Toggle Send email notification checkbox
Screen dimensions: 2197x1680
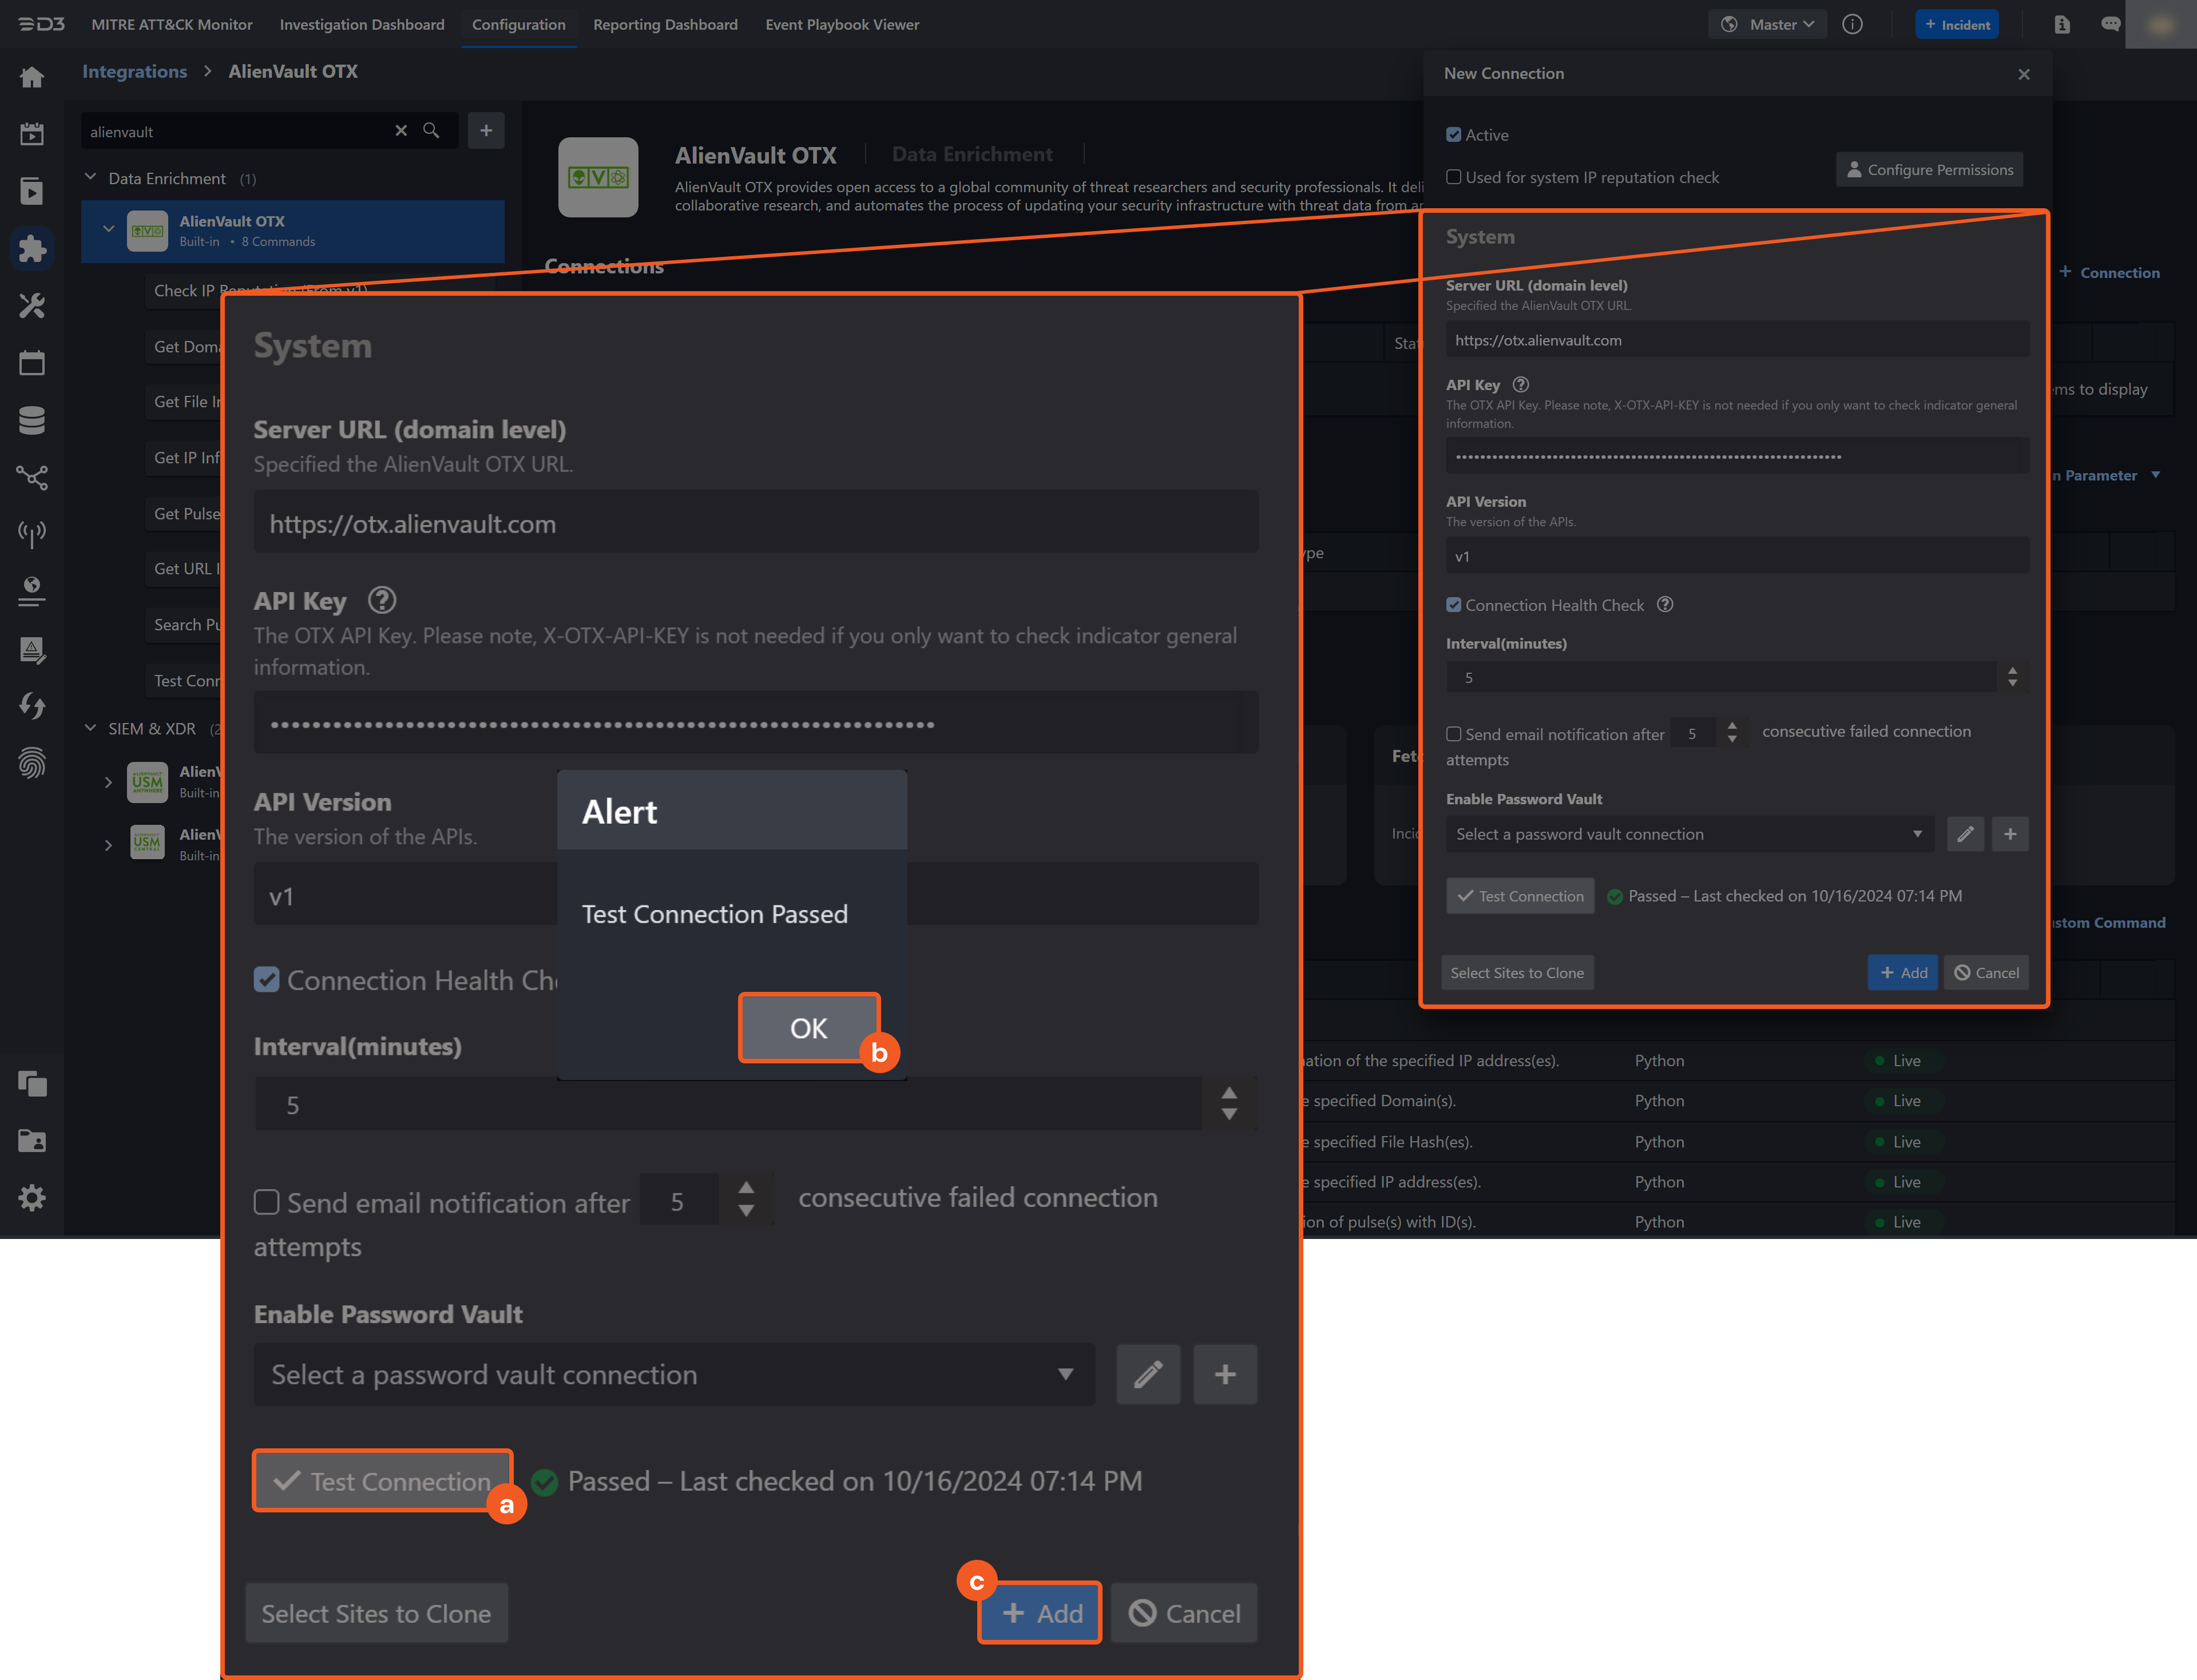1453,734
